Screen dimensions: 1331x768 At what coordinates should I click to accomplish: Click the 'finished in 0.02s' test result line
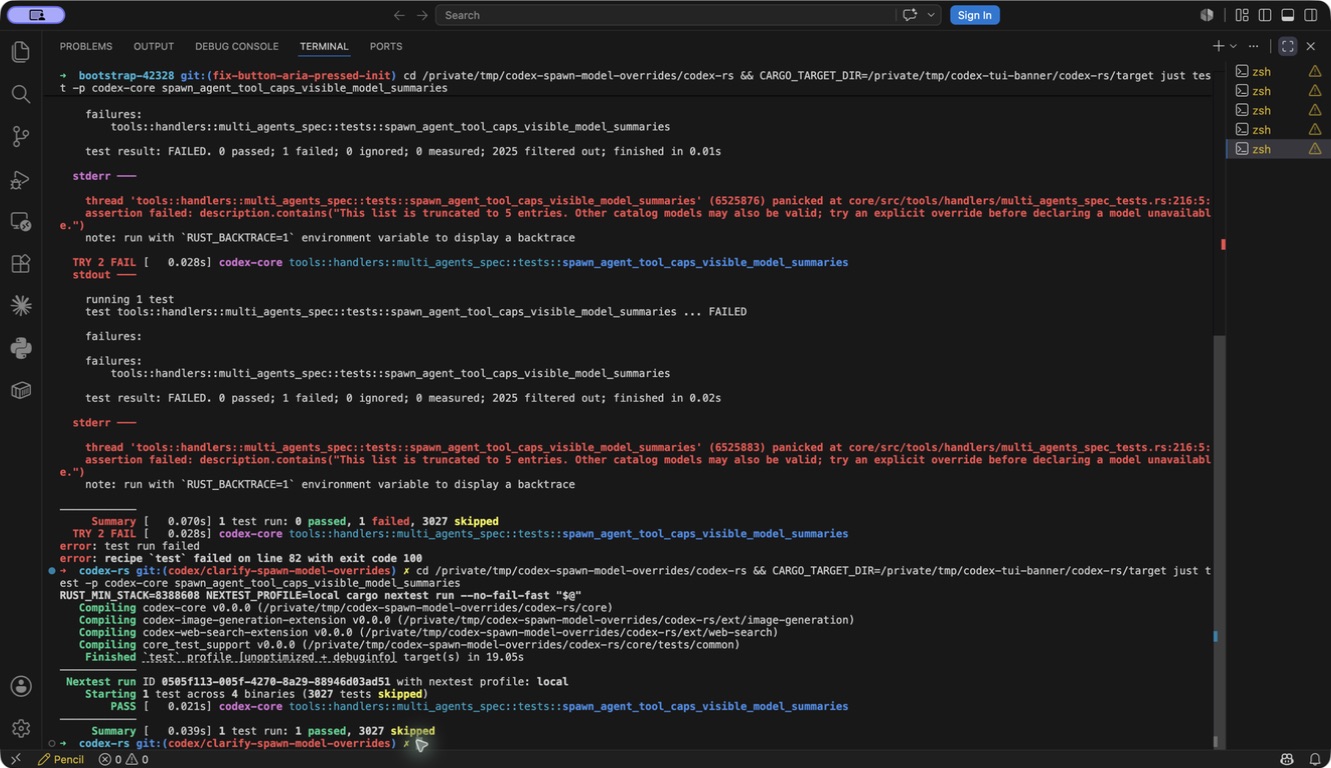coord(403,398)
